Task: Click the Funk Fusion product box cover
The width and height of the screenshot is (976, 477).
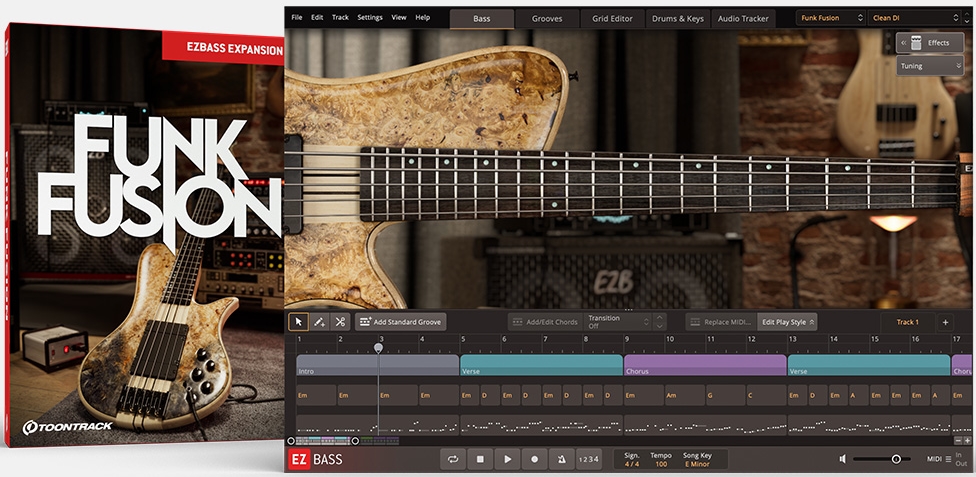Action: pyautogui.click(x=144, y=235)
